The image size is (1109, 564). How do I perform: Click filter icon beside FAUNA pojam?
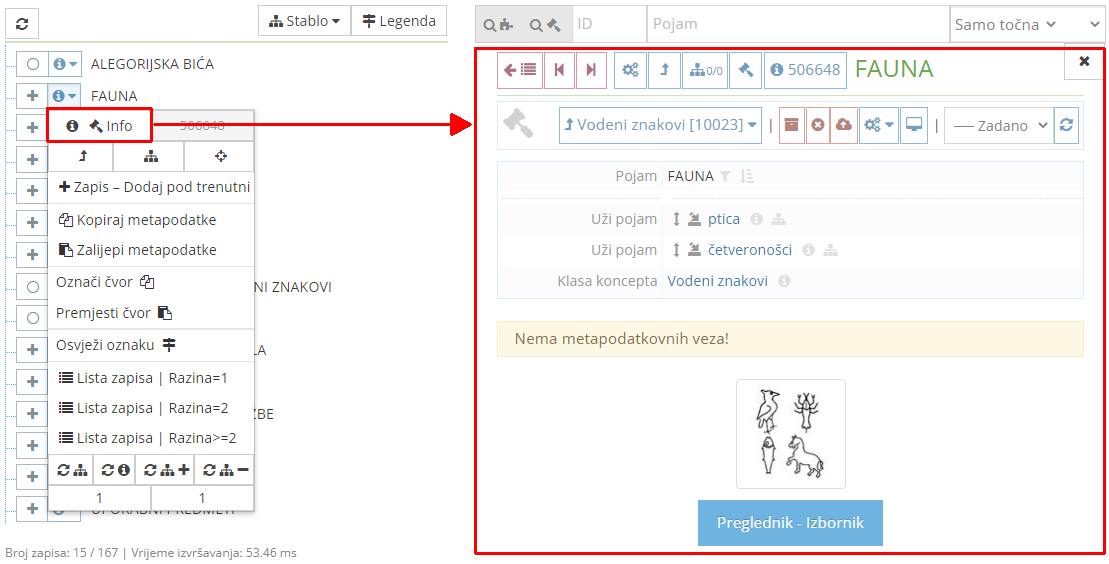click(x=725, y=177)
